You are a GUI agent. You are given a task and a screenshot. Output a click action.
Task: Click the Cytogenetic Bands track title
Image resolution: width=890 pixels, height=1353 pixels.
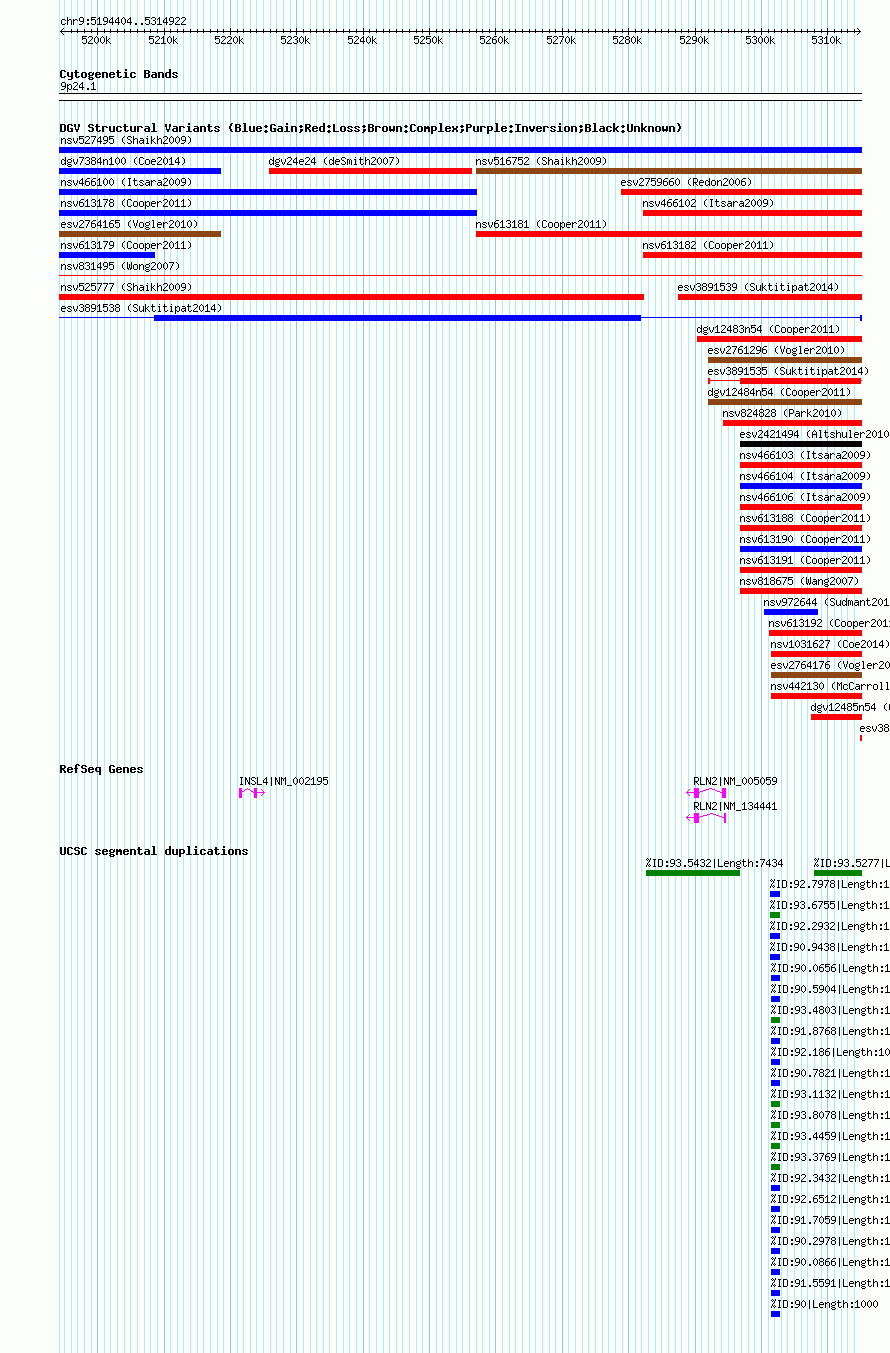click(119, 74)
